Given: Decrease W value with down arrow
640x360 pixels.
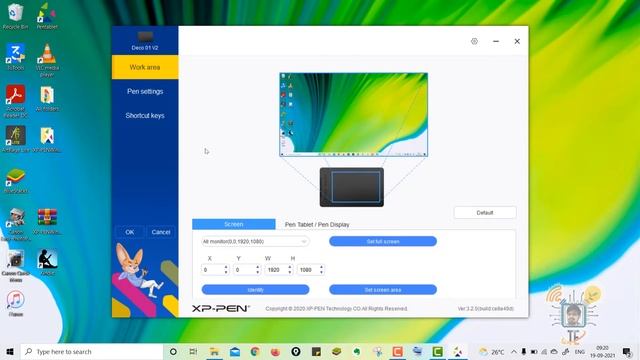Looking at the screenshot, I should (x=290, y=272).
